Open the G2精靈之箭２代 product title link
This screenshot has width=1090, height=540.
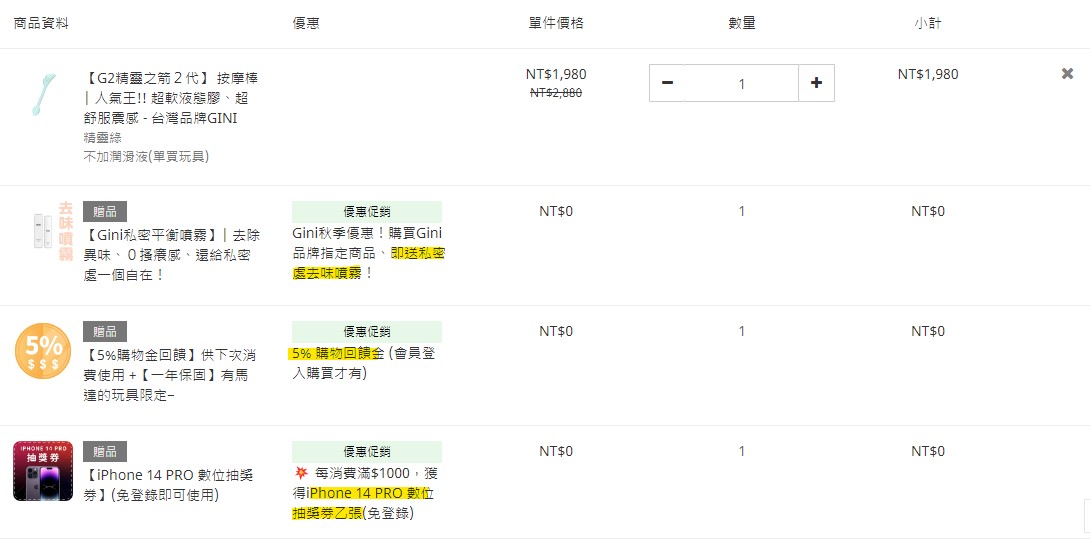click(171, 97)
